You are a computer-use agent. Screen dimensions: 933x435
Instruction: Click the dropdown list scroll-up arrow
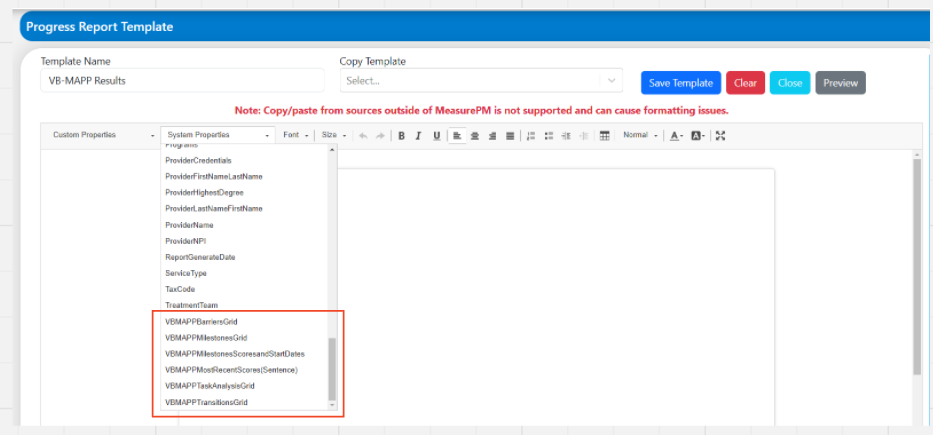(x=333, y=149)
